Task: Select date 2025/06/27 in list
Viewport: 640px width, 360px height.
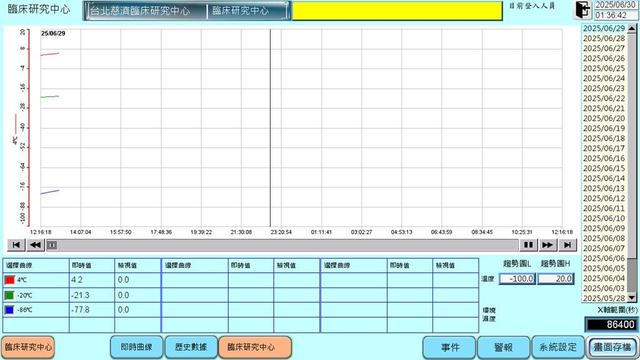Action: (604, 49)
